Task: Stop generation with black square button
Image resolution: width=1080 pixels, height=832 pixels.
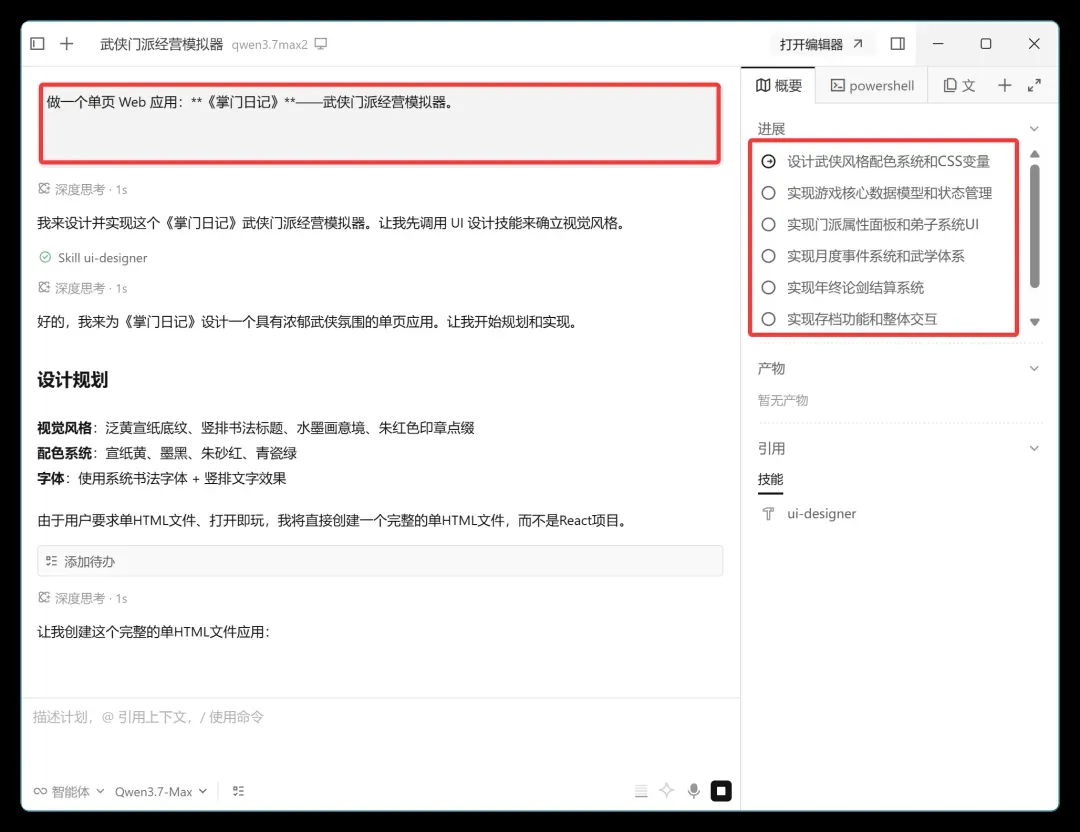Action: pos(721,791)
